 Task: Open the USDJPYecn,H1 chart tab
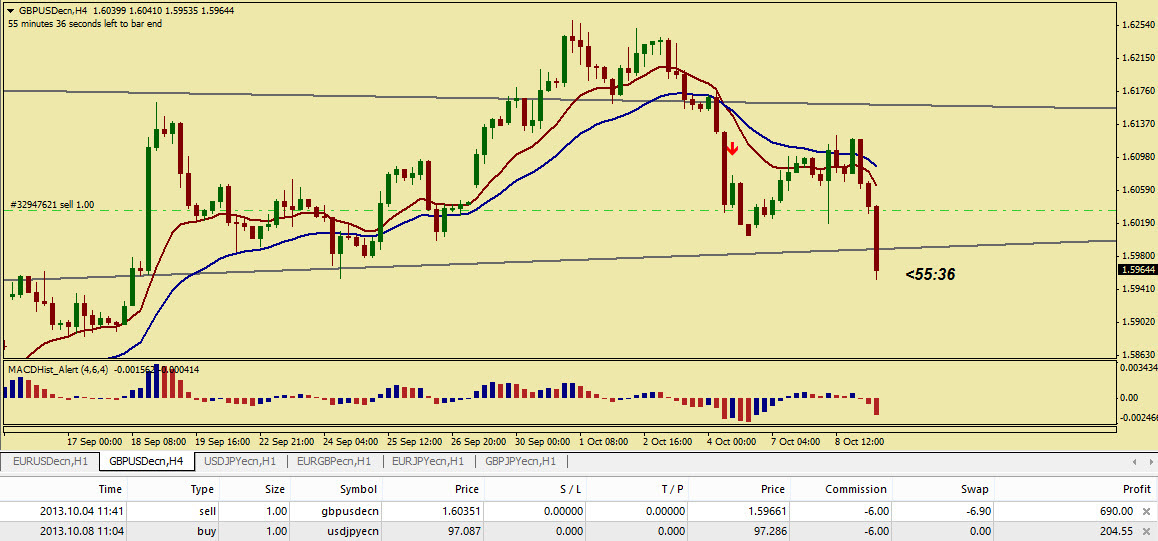[x=241, y=461]
